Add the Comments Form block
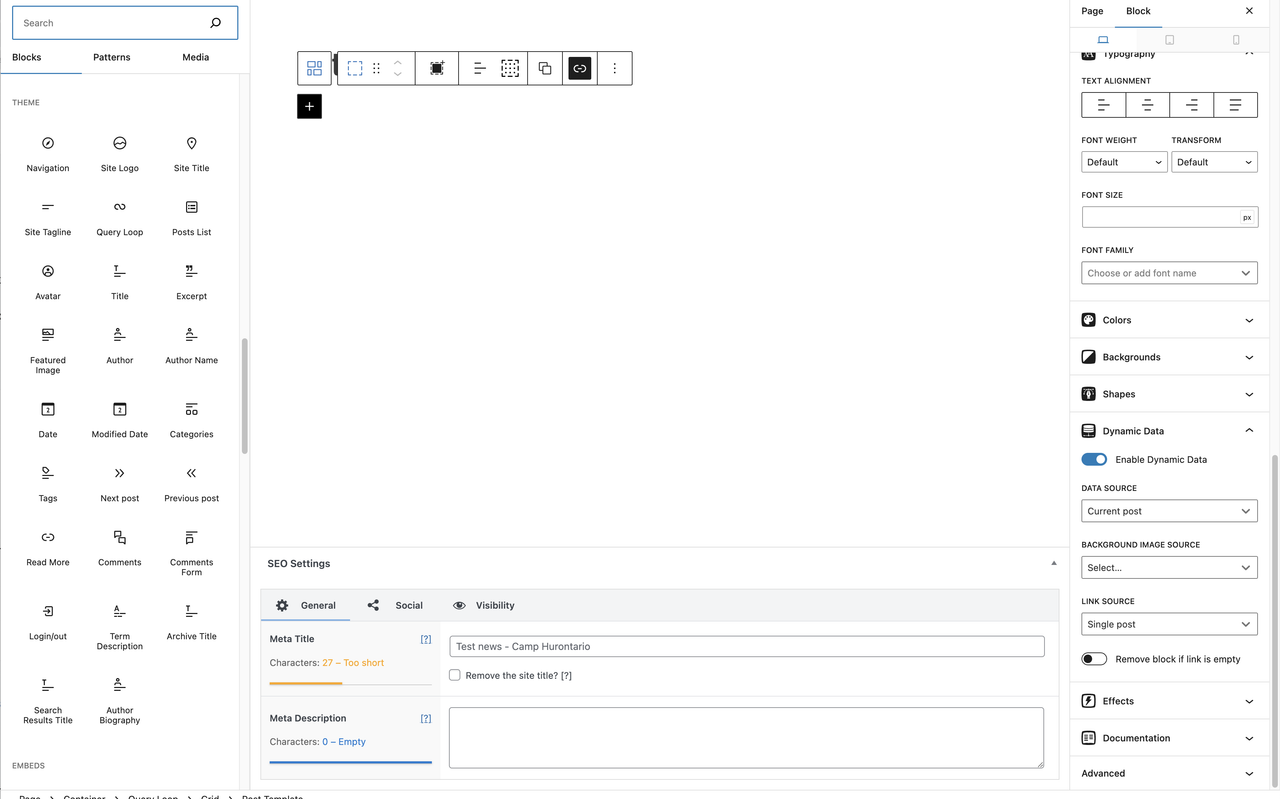This screenshot has width=1280, height=799. tap(192, 553)
